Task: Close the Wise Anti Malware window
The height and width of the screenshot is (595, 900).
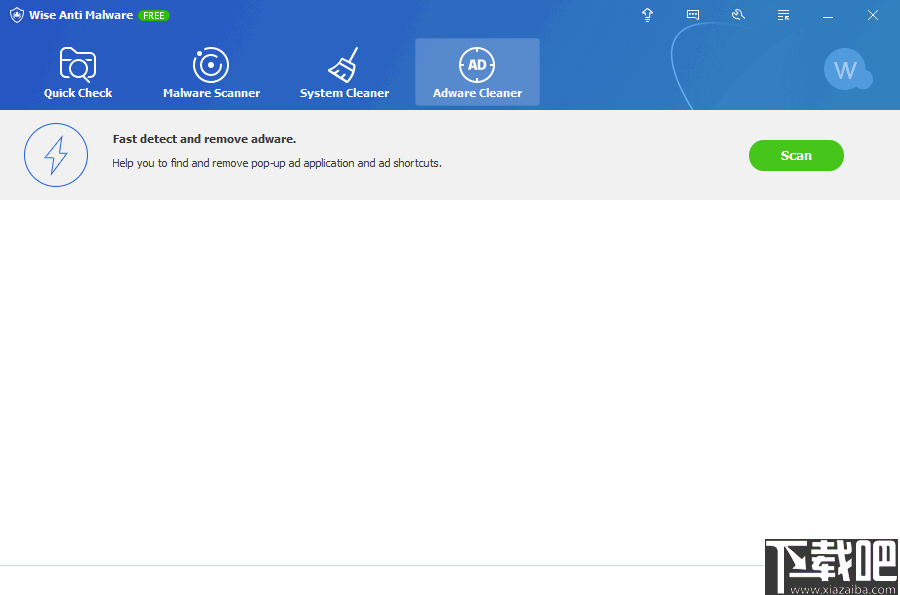Action: point(872,15)
